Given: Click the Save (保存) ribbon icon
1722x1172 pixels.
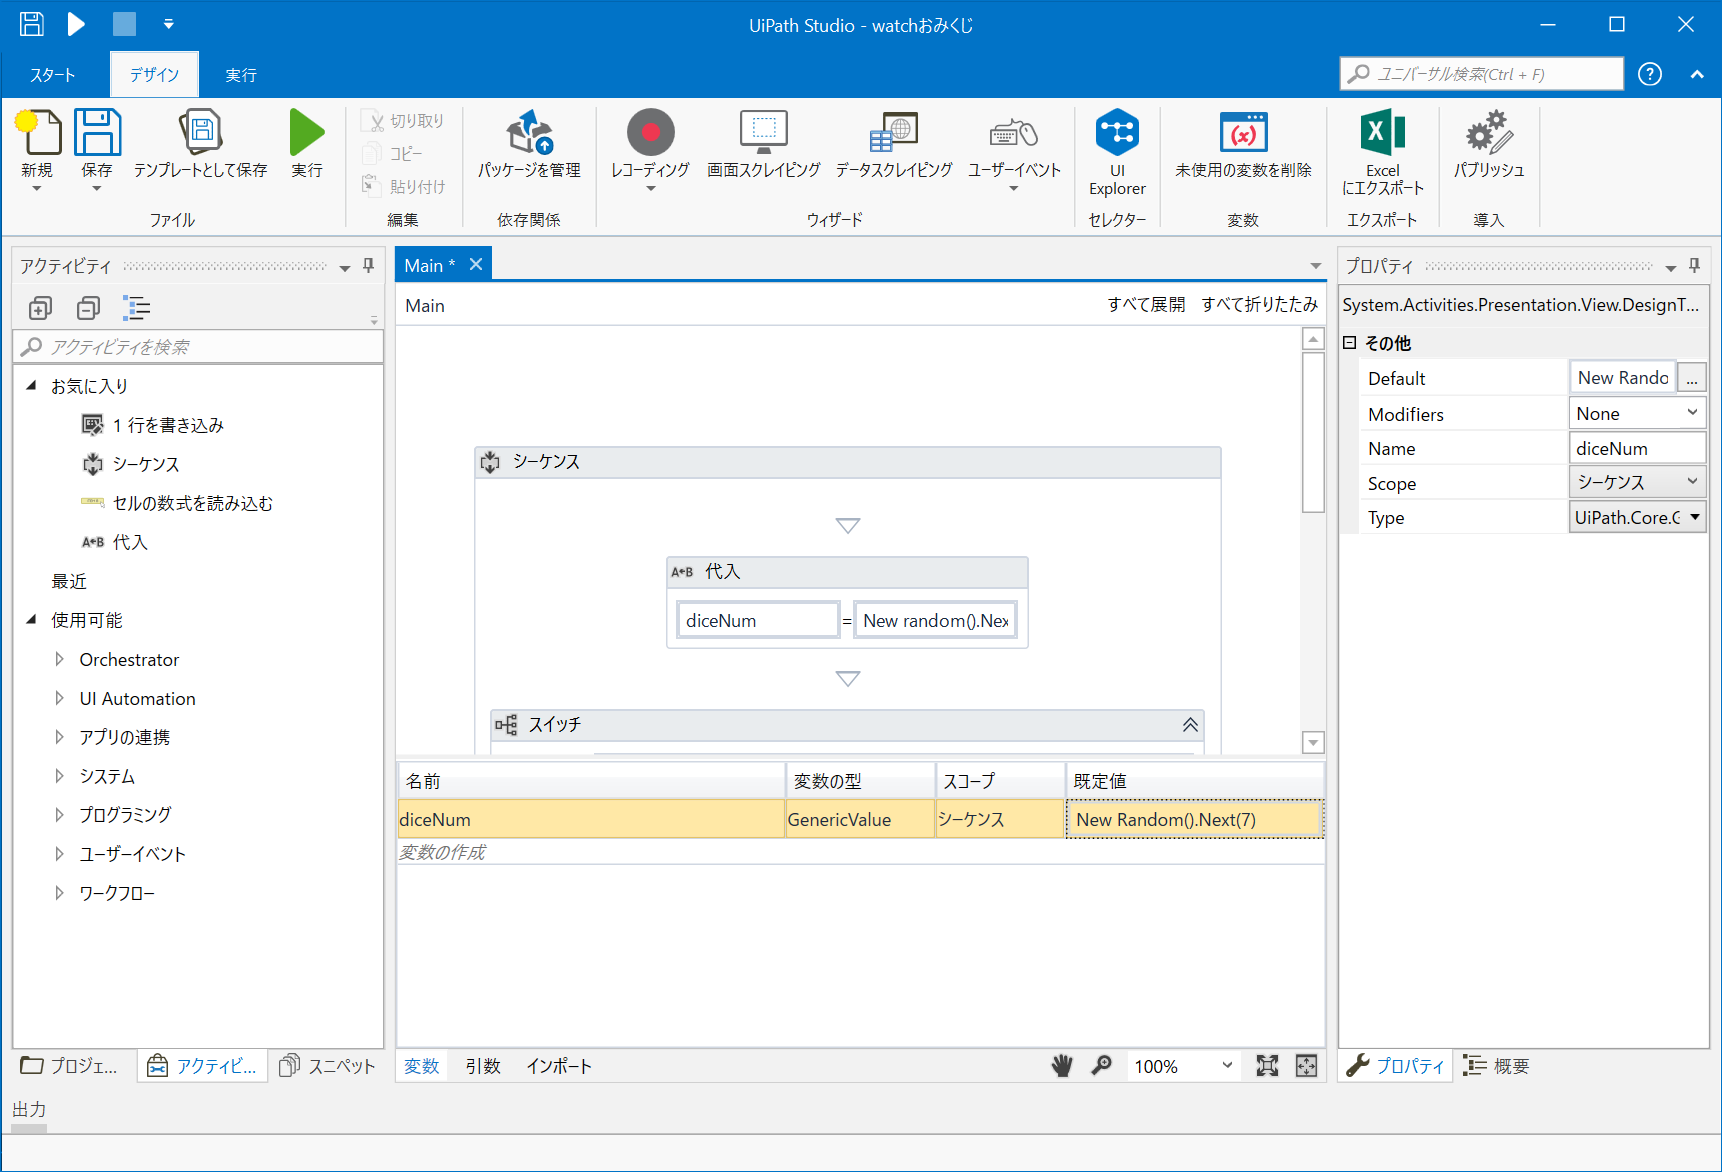Looking at the screenshot, I should [97, 133].
